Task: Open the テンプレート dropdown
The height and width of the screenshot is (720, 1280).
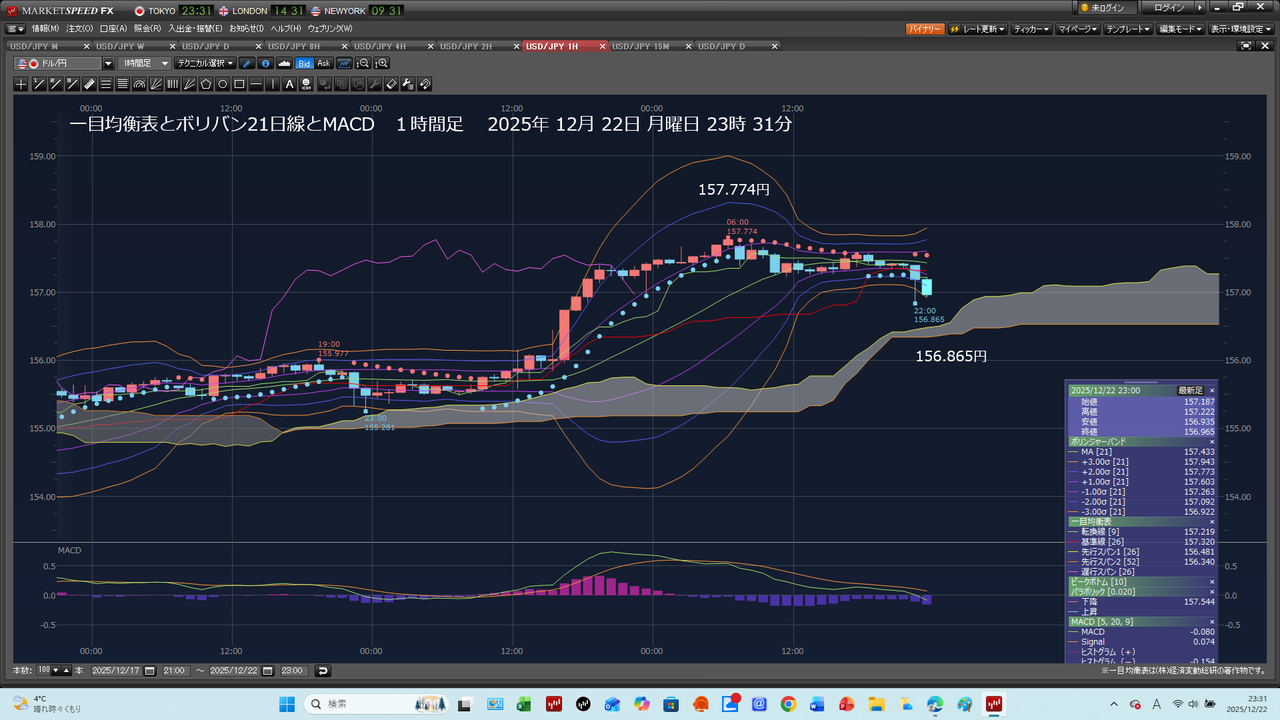Action: tap(1129, 29)
